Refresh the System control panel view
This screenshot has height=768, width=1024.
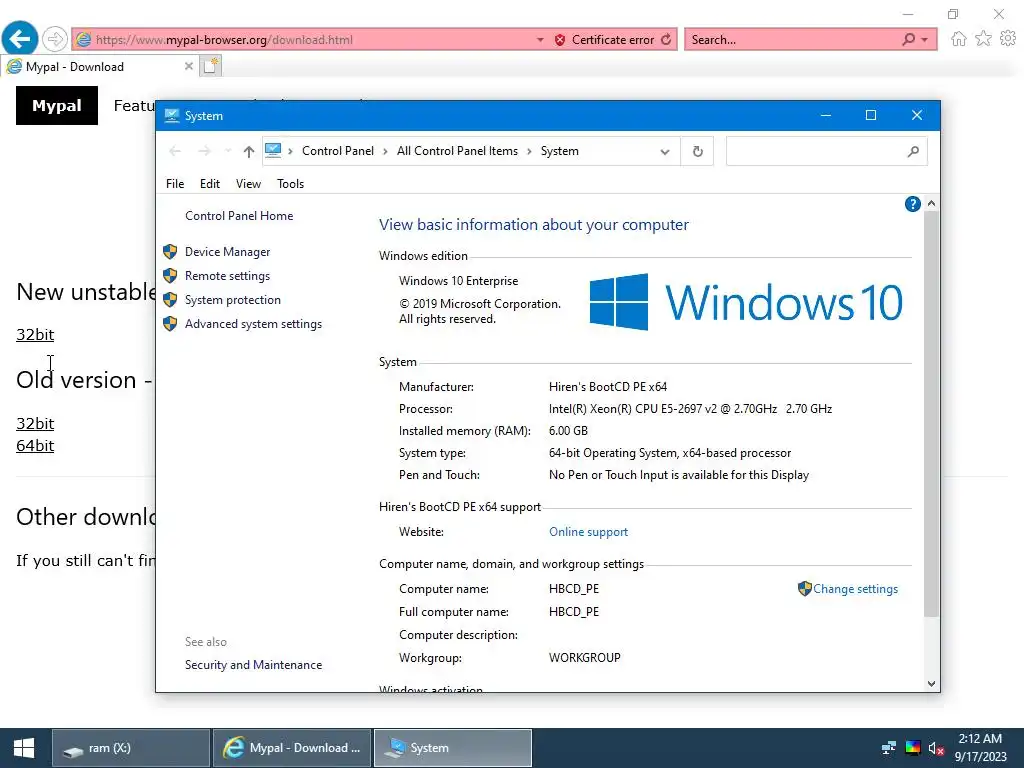(697, 152)
